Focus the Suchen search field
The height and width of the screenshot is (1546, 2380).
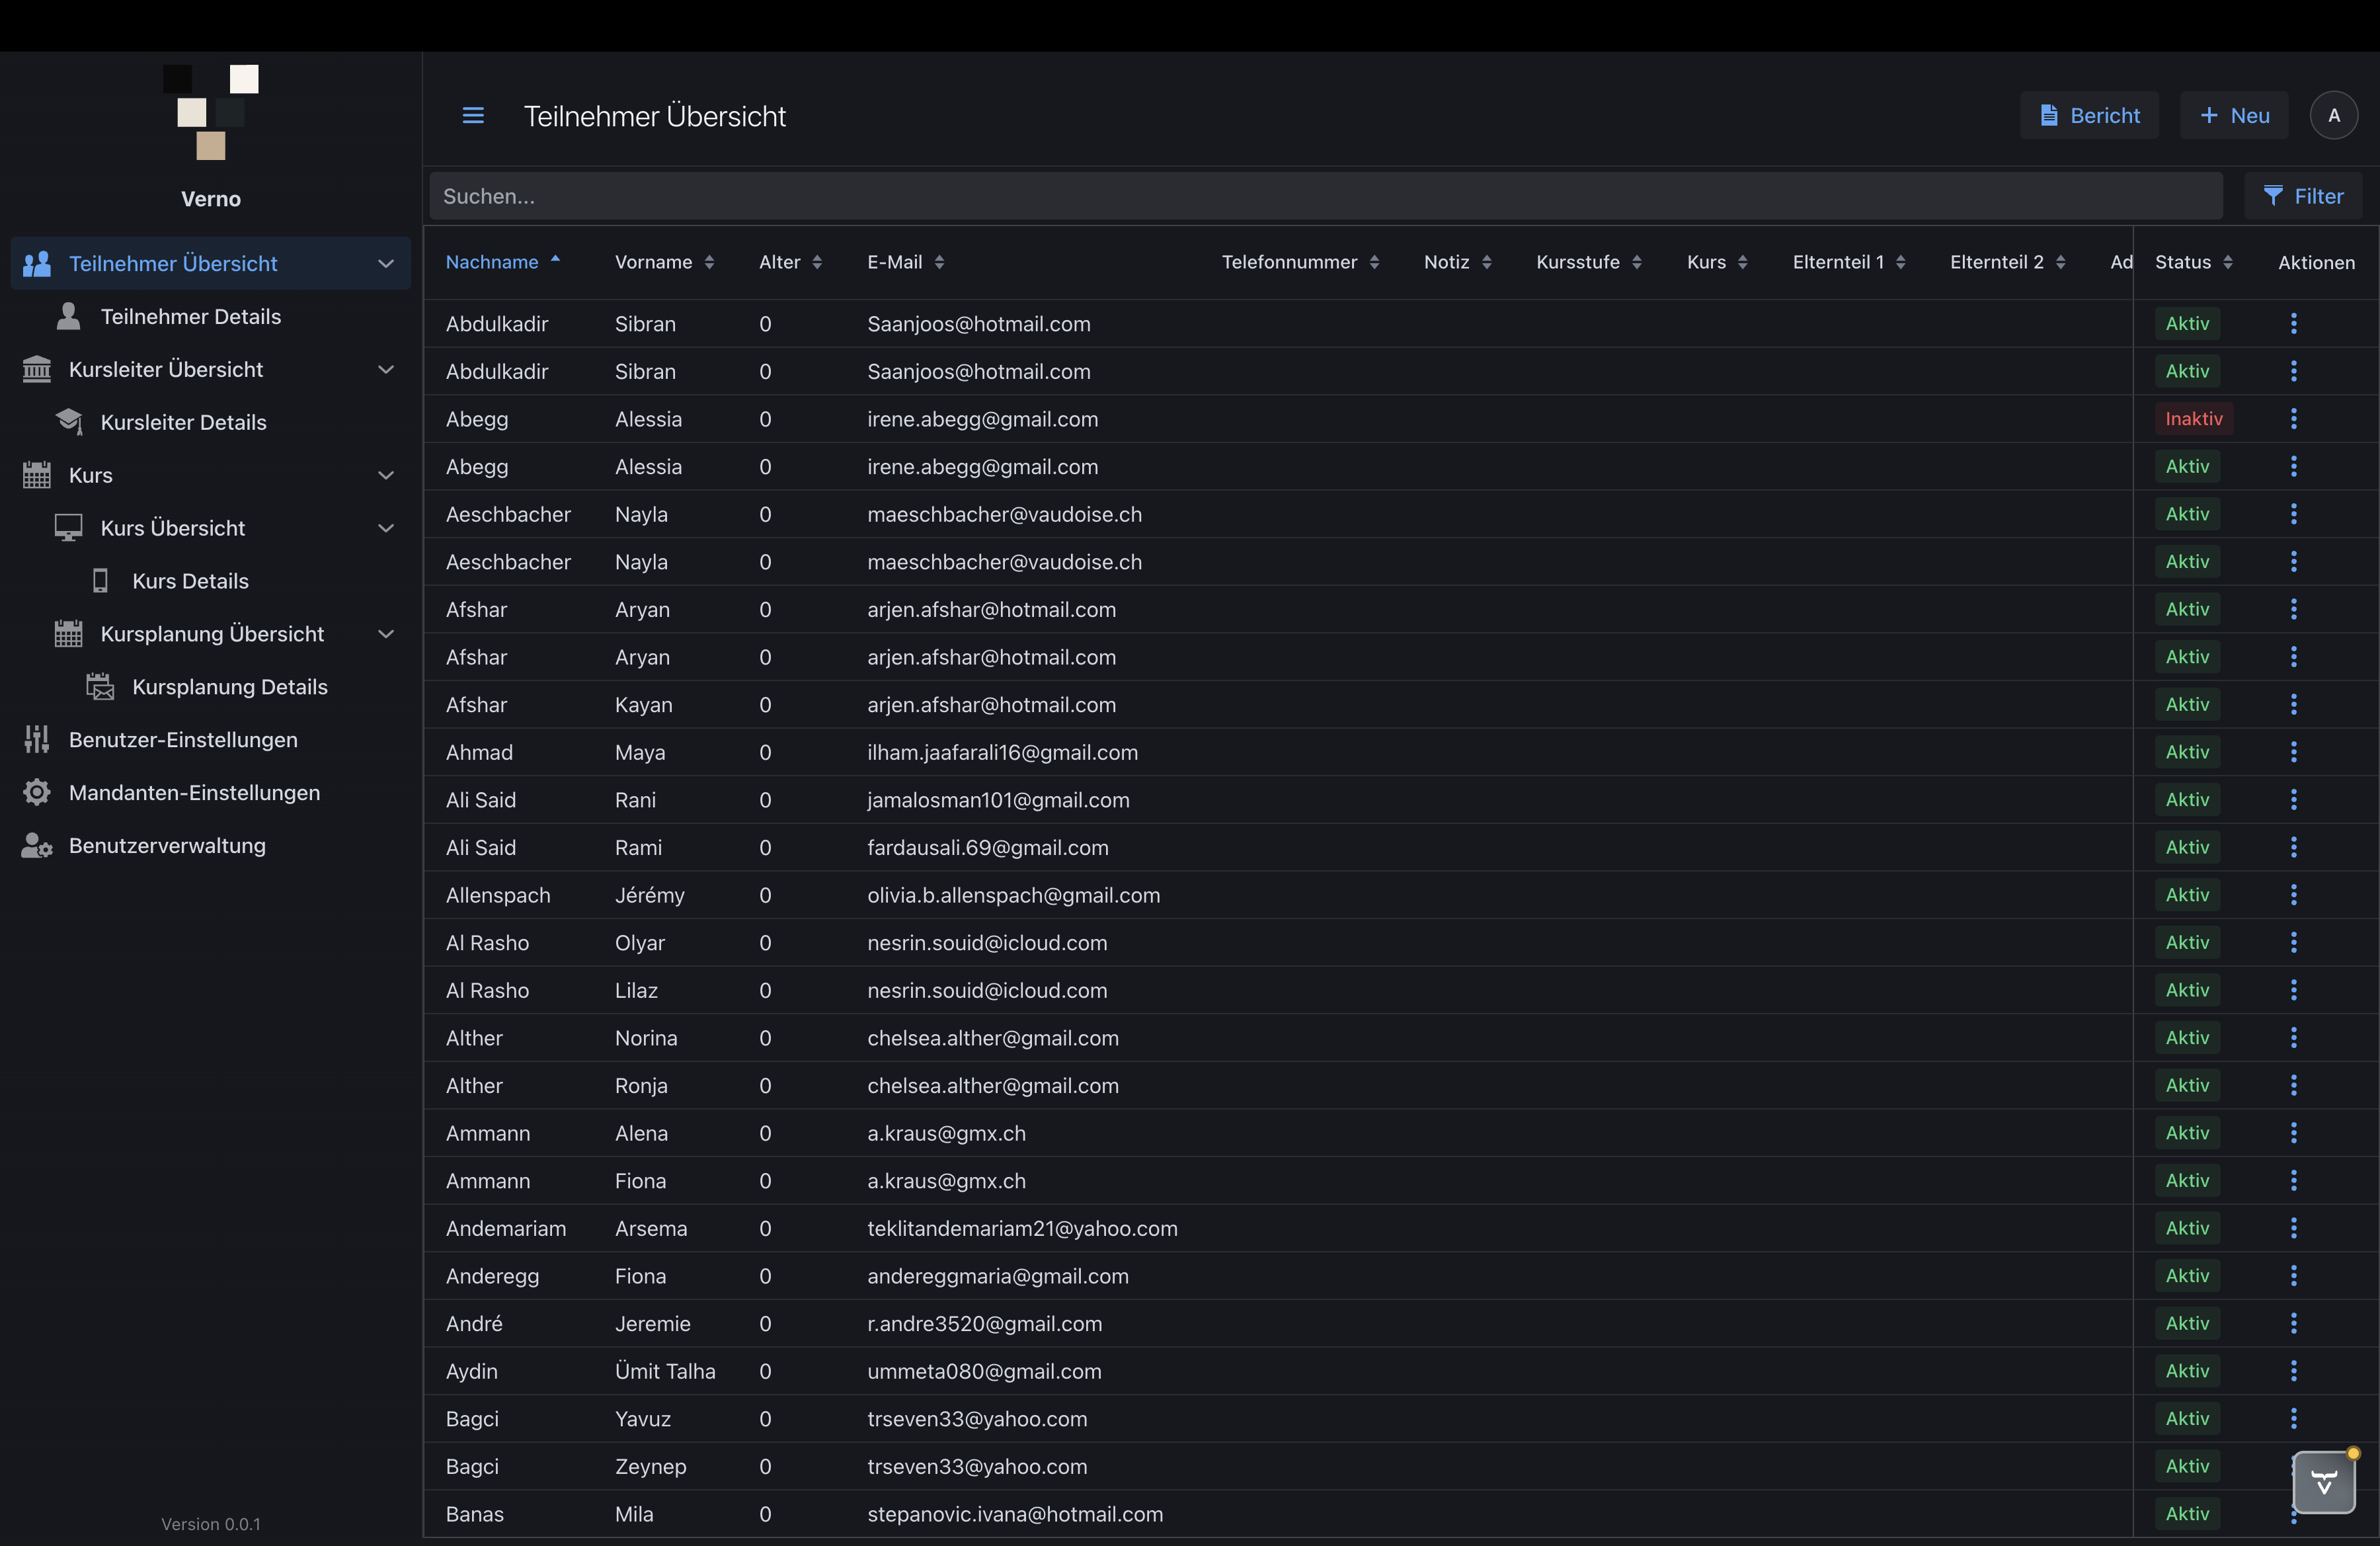pyautogui.click(x=1326, y=196)
